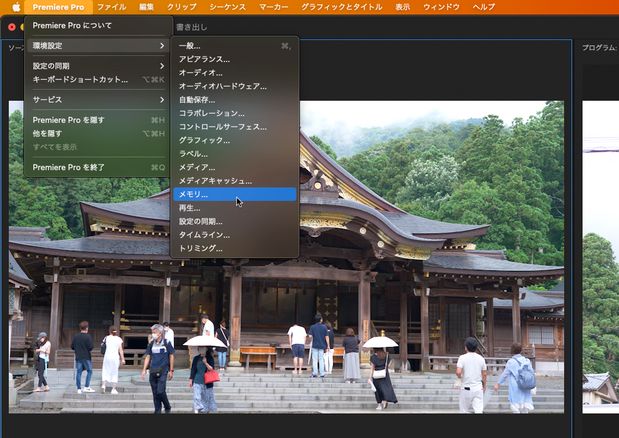Expand the 環境設定 submenu arrow
Screen dimensions: 619x438
(x=162, y=46)
